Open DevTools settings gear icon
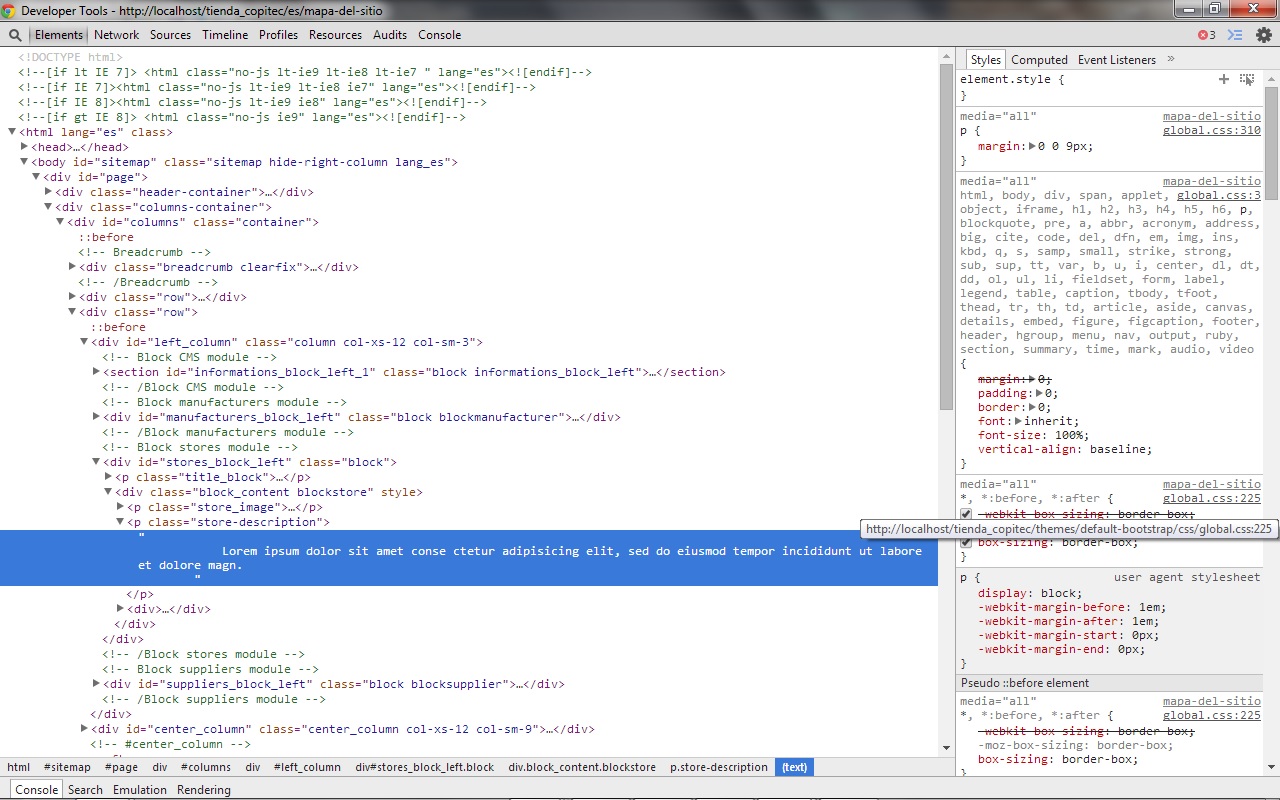1280x800 pixels. (1264, 35)
